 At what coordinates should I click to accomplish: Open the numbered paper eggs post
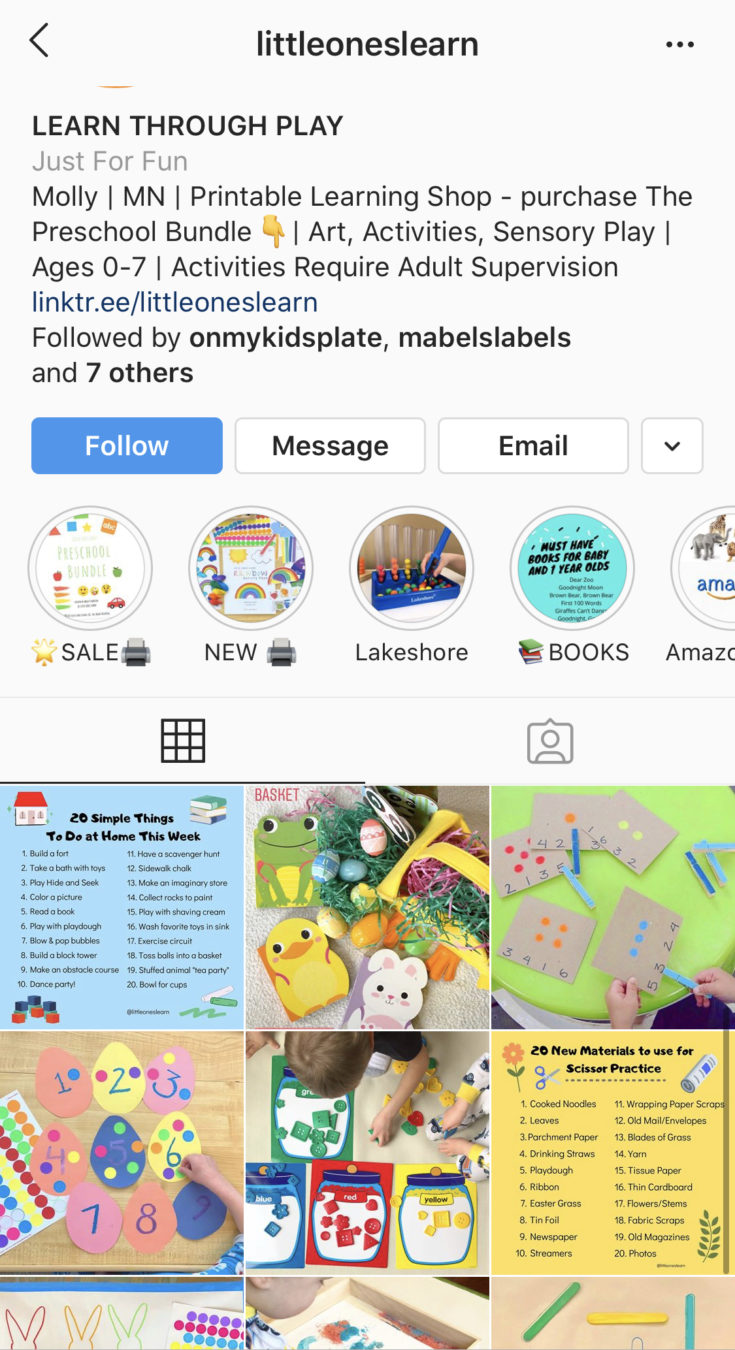point(122,1153)
